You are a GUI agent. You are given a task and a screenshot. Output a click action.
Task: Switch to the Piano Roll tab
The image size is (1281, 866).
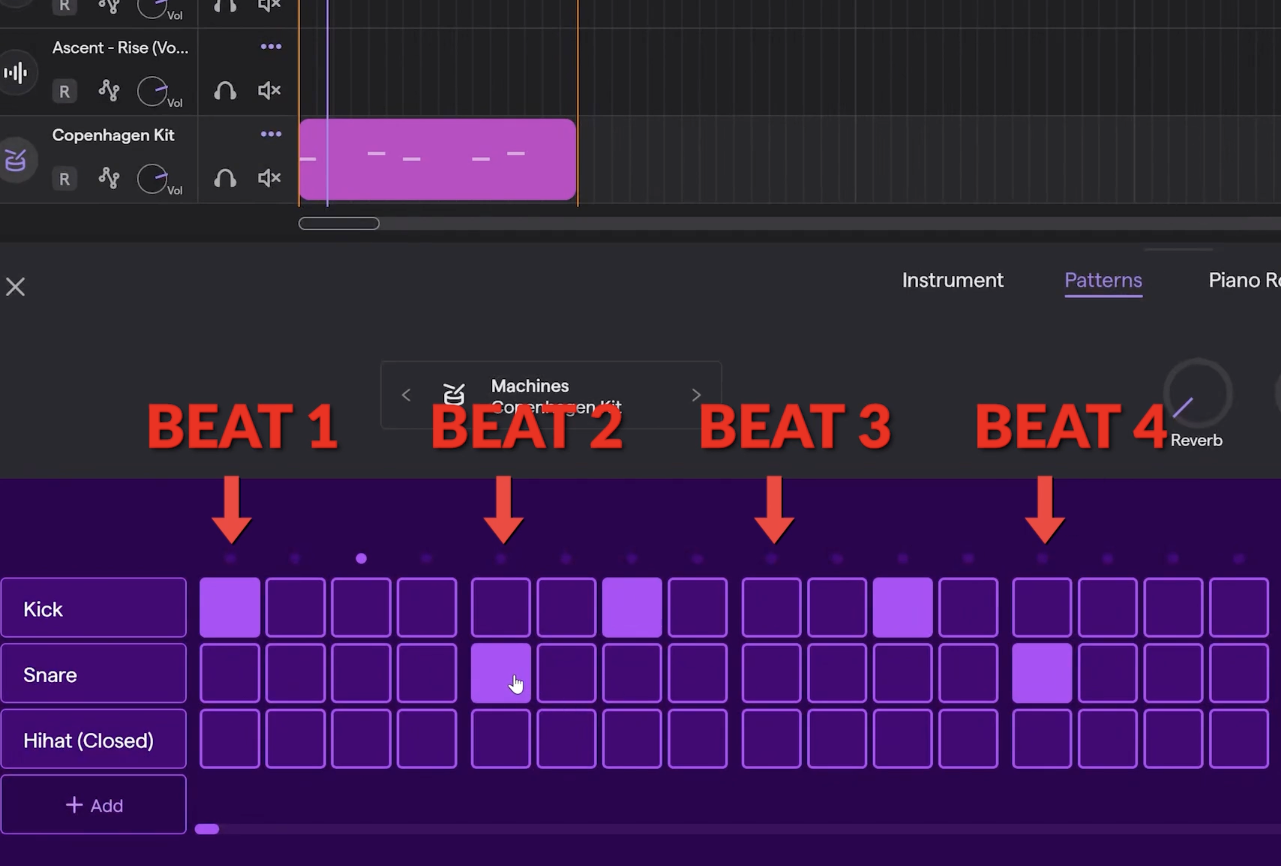pos(1245,280)
